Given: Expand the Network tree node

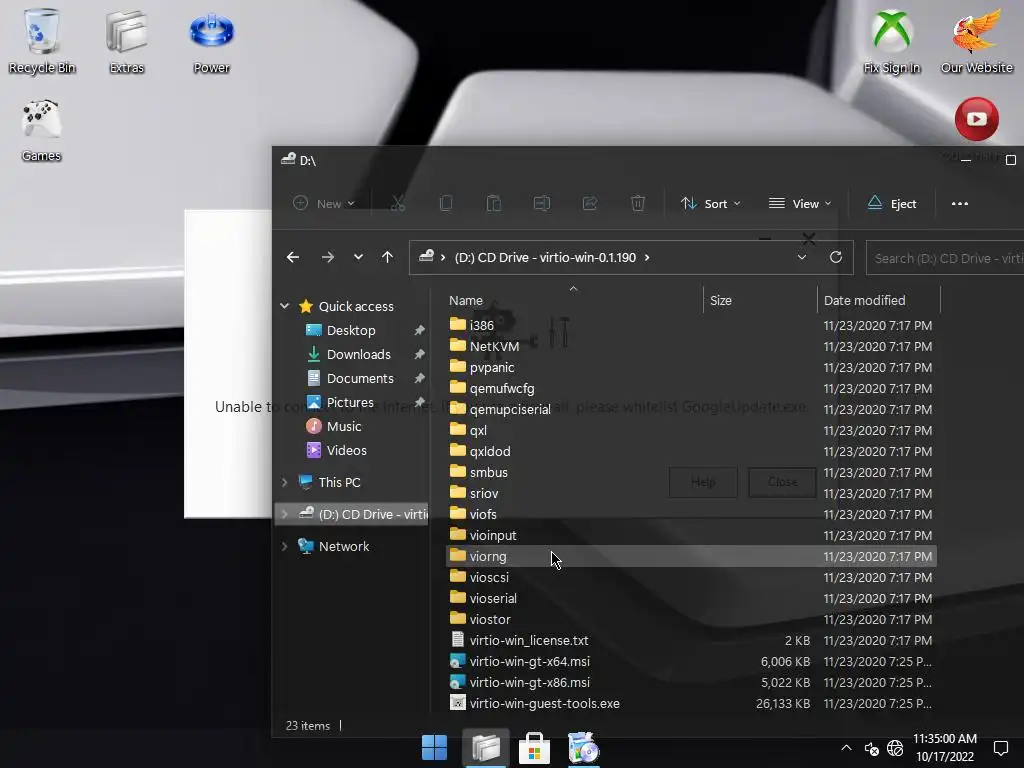Looking at the screenshot, I should (x=285, y=546).
